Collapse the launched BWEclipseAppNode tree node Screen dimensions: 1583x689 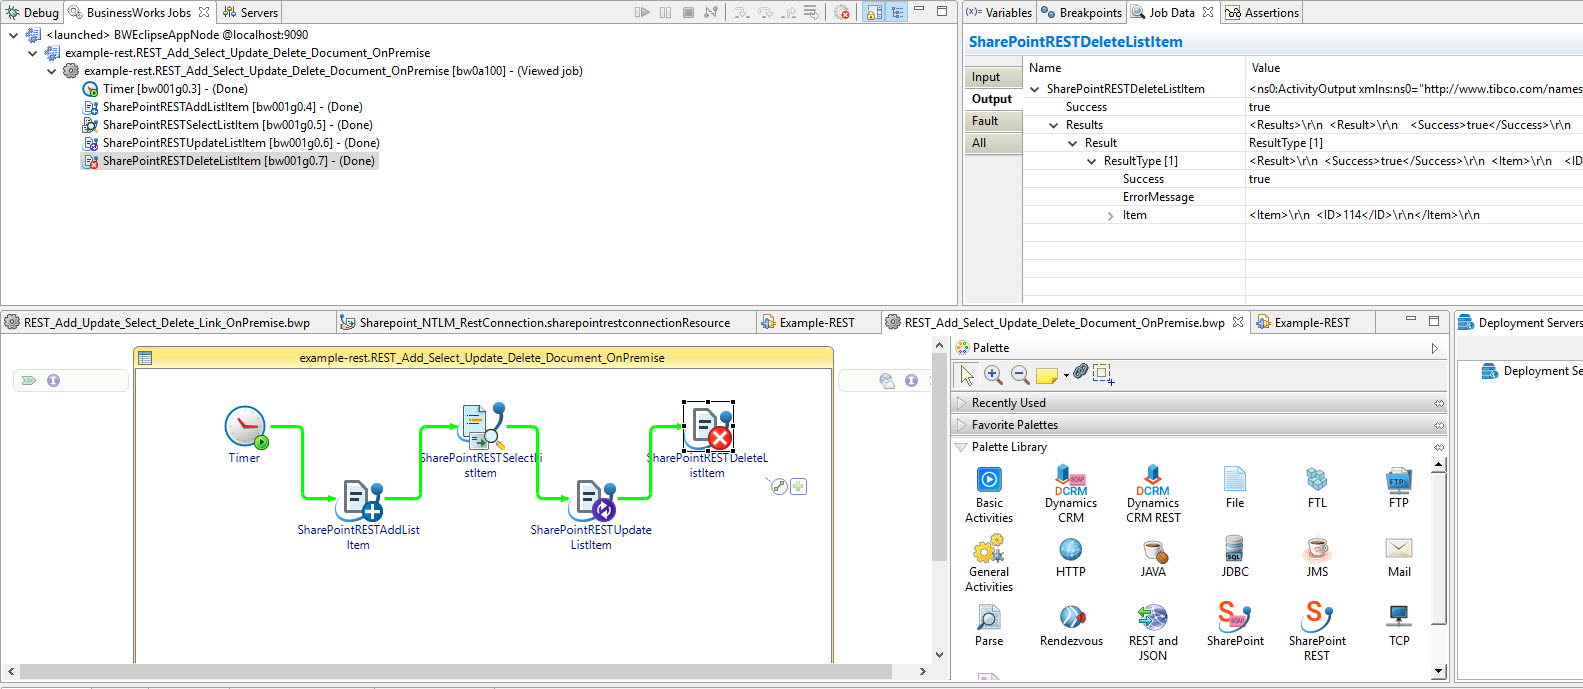(14, 35)
